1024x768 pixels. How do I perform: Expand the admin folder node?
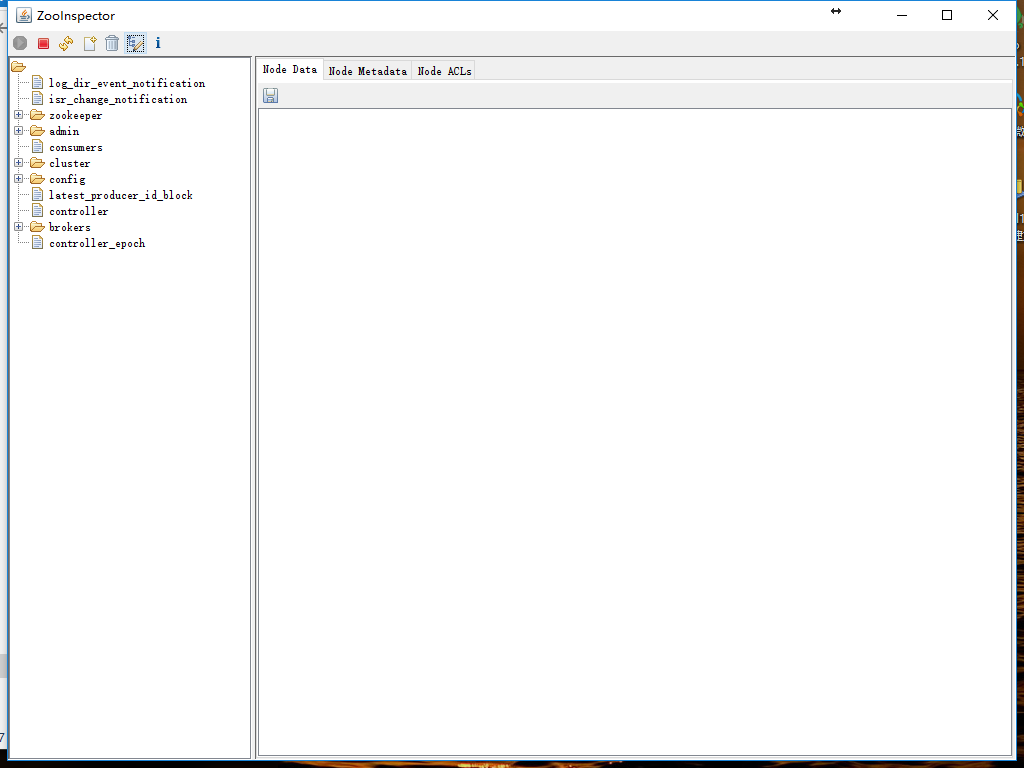(18, 131)
